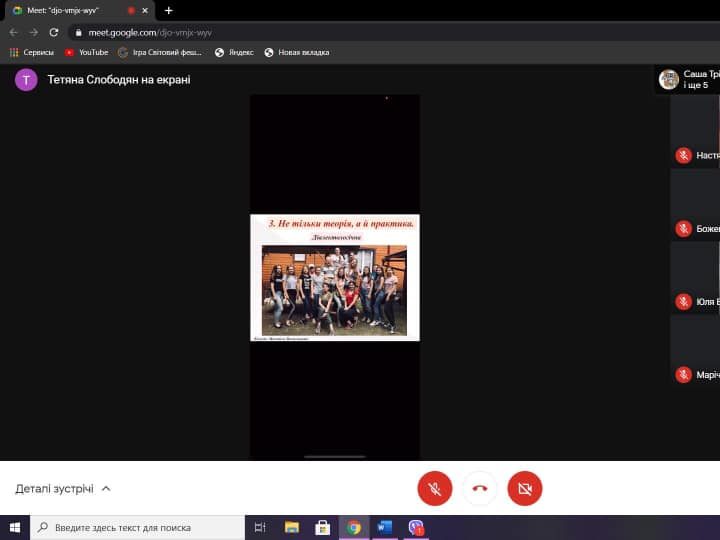Click the Божена participant tile
Image resolution: width=720 pixels, height=540 pixels.
[695, 205]
